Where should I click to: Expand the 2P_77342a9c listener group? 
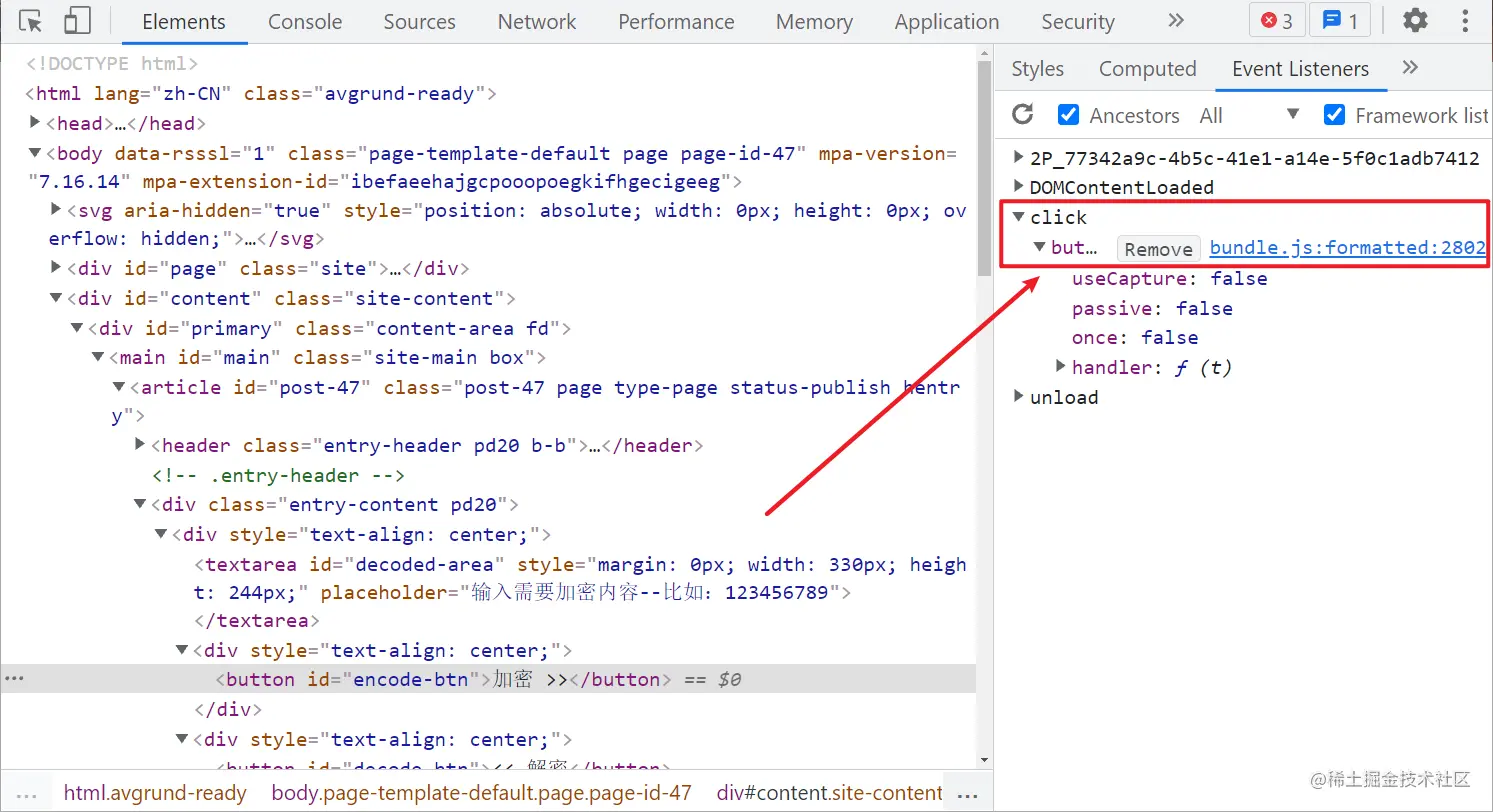[x=1019, y=157]
